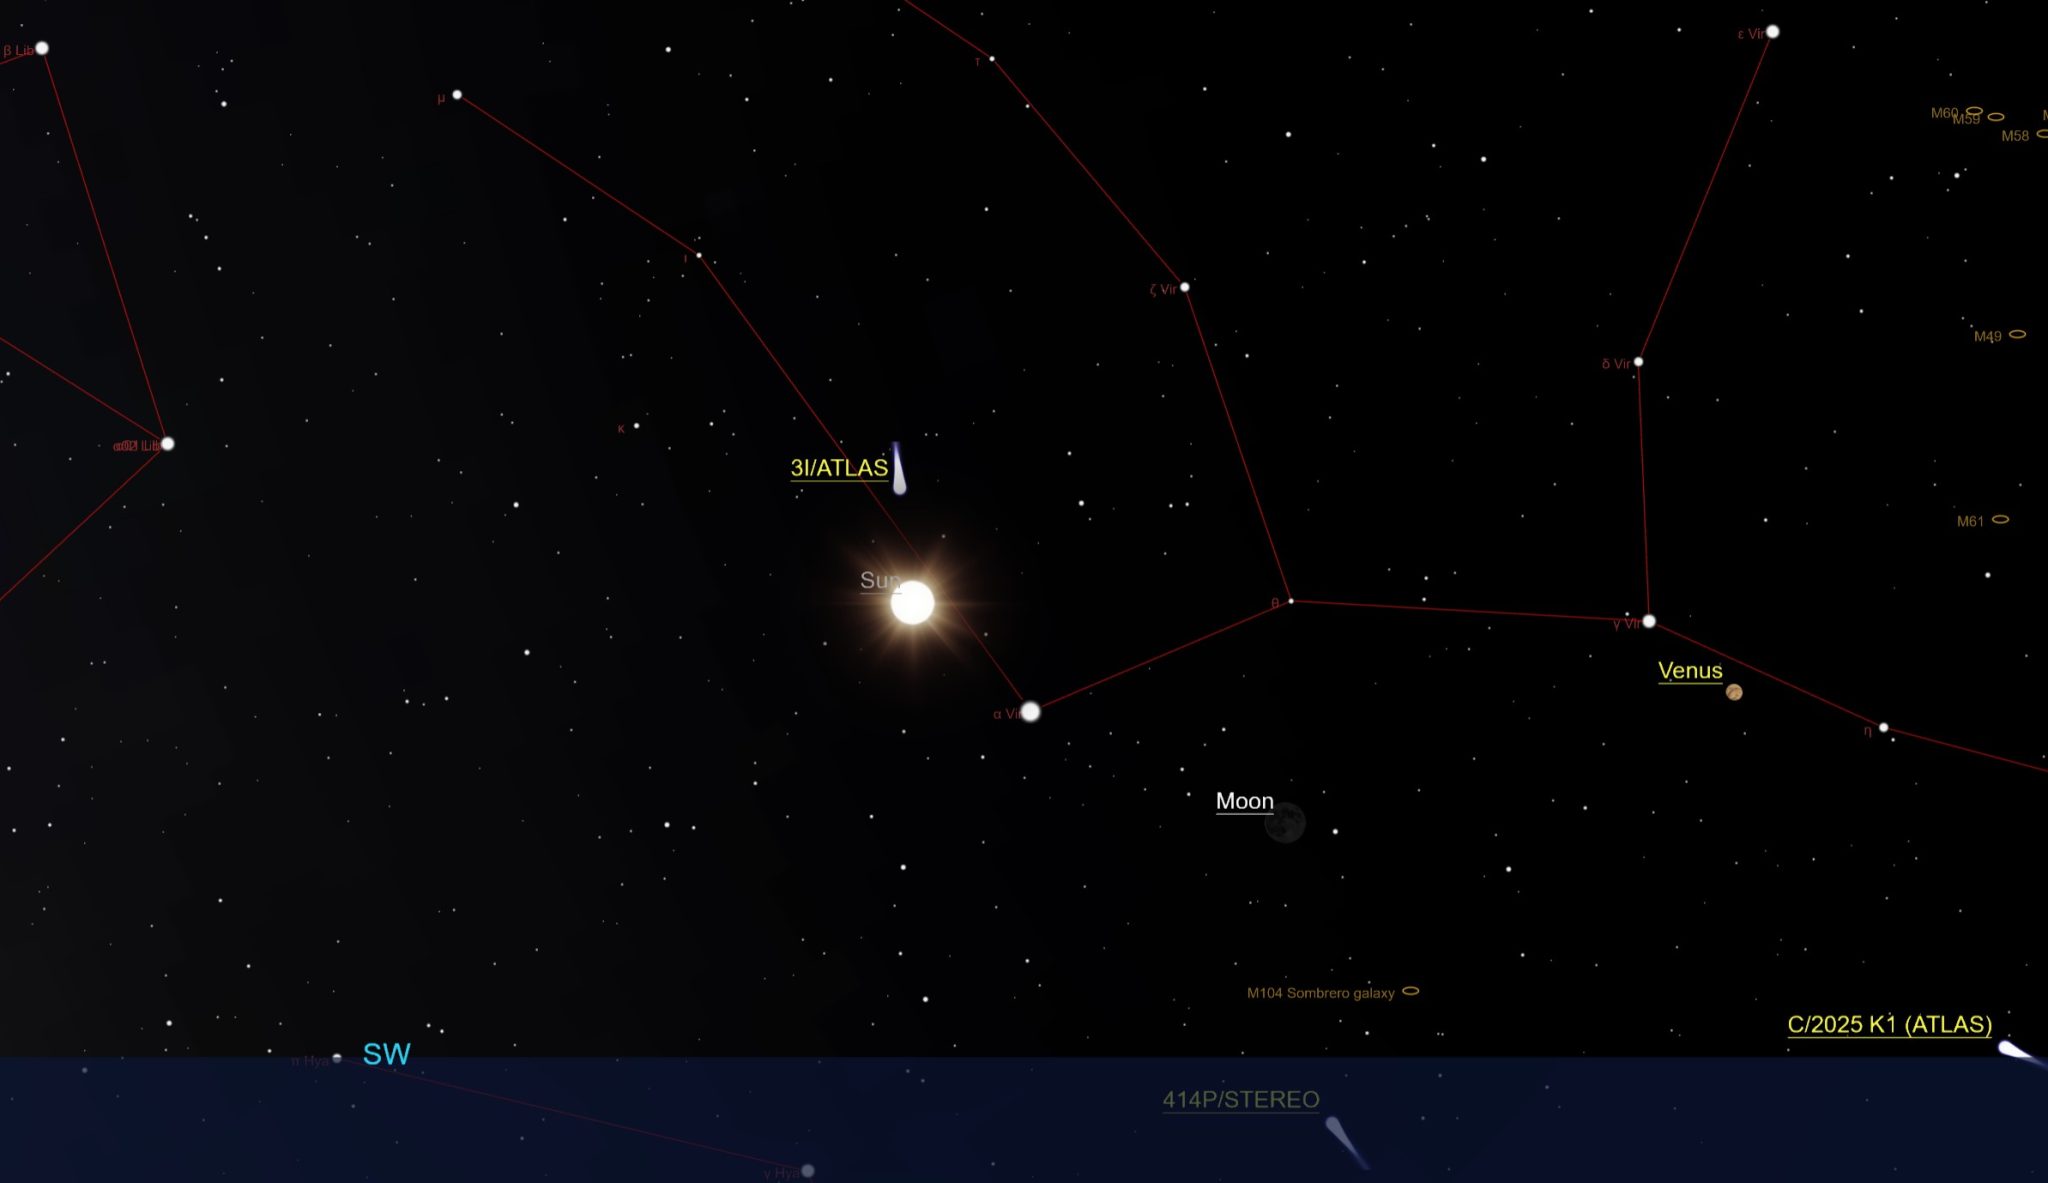Viewport: 2048px width, 1183px height.
Task: Click the M104 Sombrero galaxy ellipse marker
Action: (x=1411, y=991)
